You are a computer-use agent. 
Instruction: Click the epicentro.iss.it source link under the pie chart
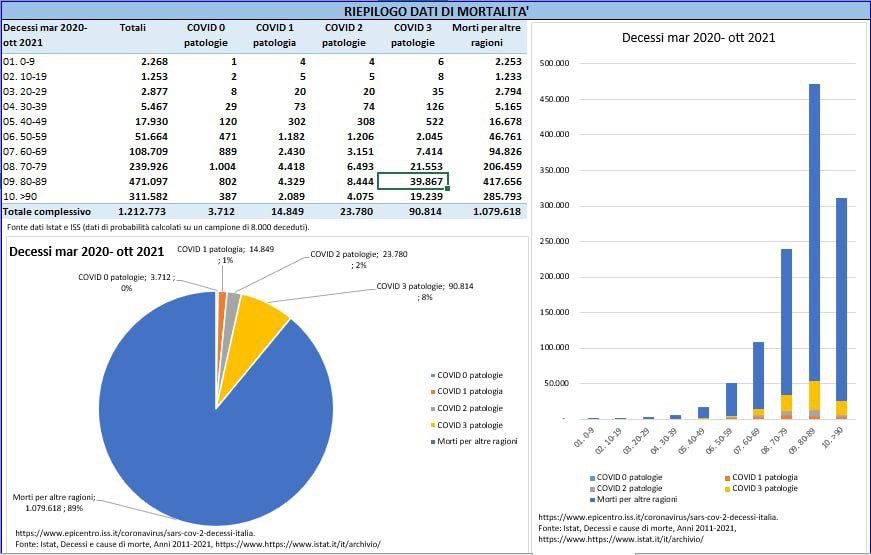click(x=135, y=534)
